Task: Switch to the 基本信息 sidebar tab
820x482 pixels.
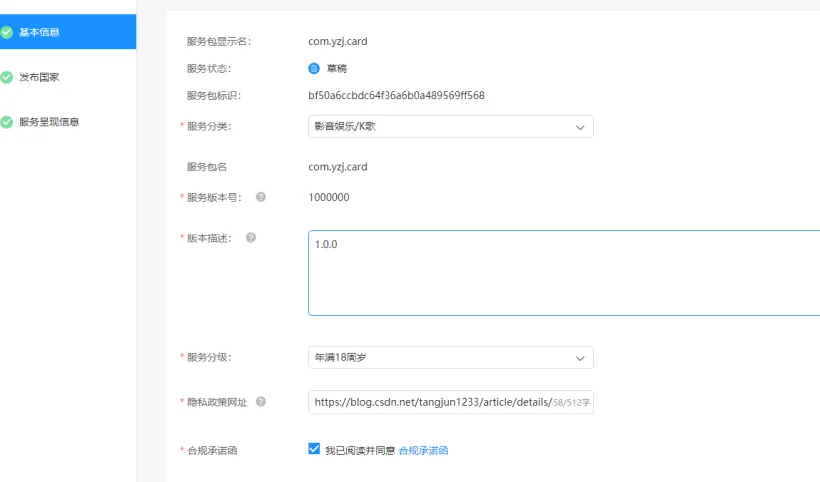Action: tap(40, 32)
